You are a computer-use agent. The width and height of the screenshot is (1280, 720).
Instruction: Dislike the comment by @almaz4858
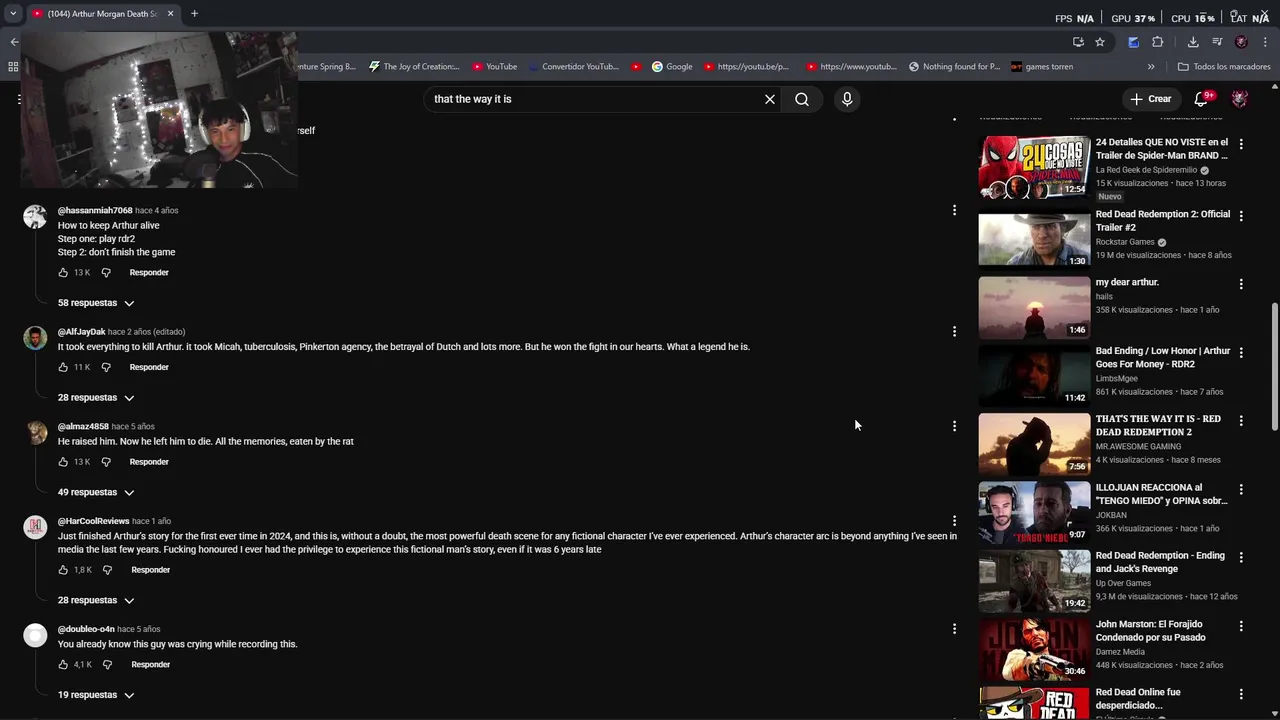pos(106,462)
